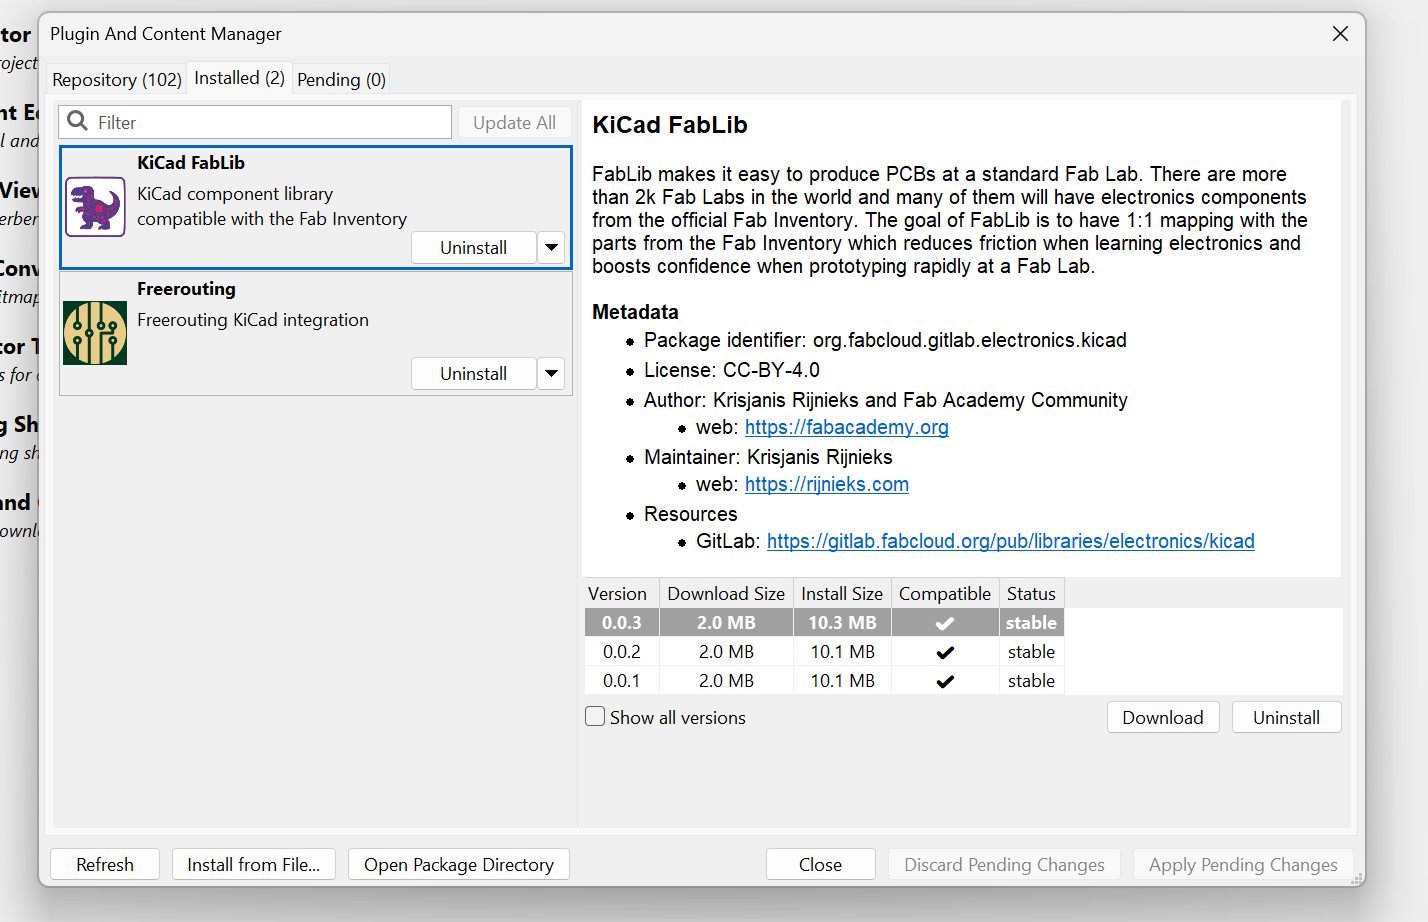Download the selected FabLib version

(x=1163, y=716)
